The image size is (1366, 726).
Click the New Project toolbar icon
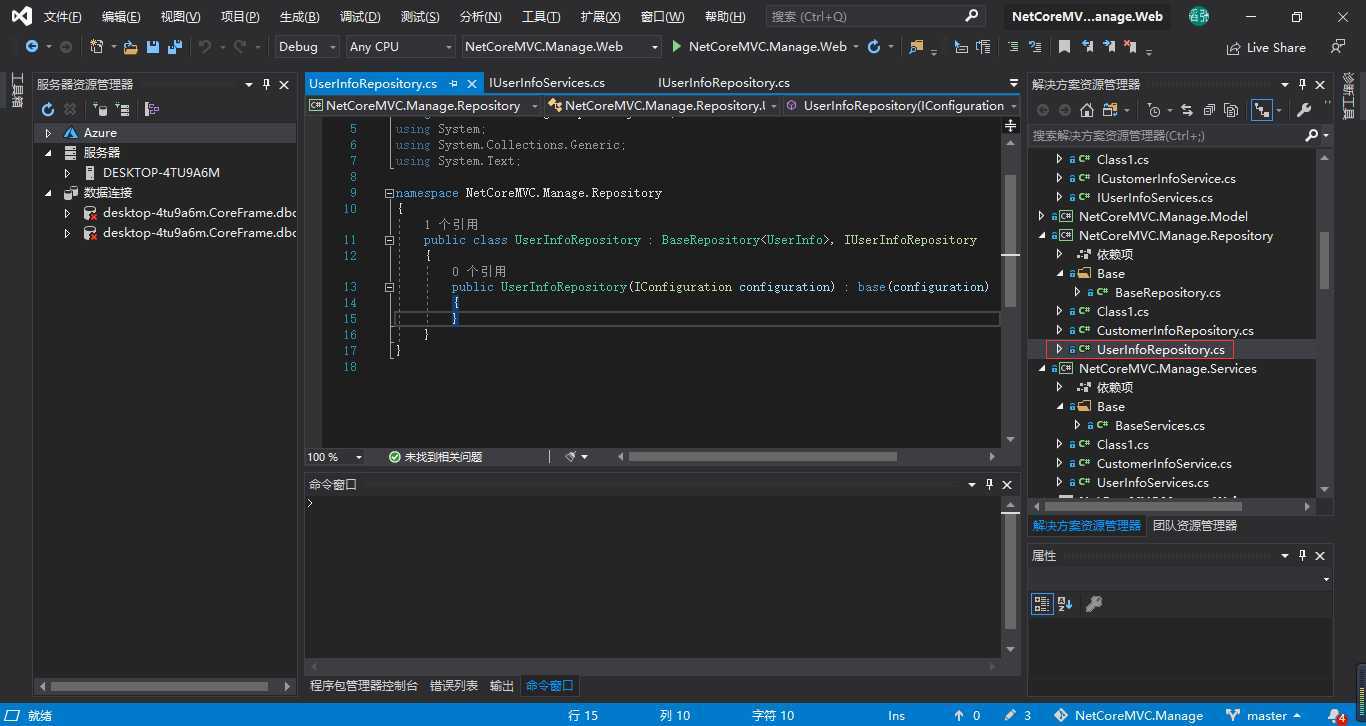[x=97, y=47]
